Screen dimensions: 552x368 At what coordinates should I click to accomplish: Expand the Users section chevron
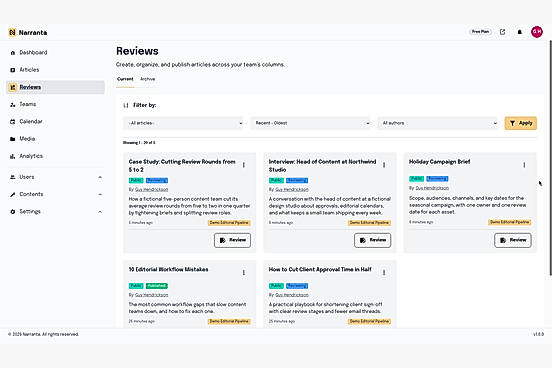[100, 177]
